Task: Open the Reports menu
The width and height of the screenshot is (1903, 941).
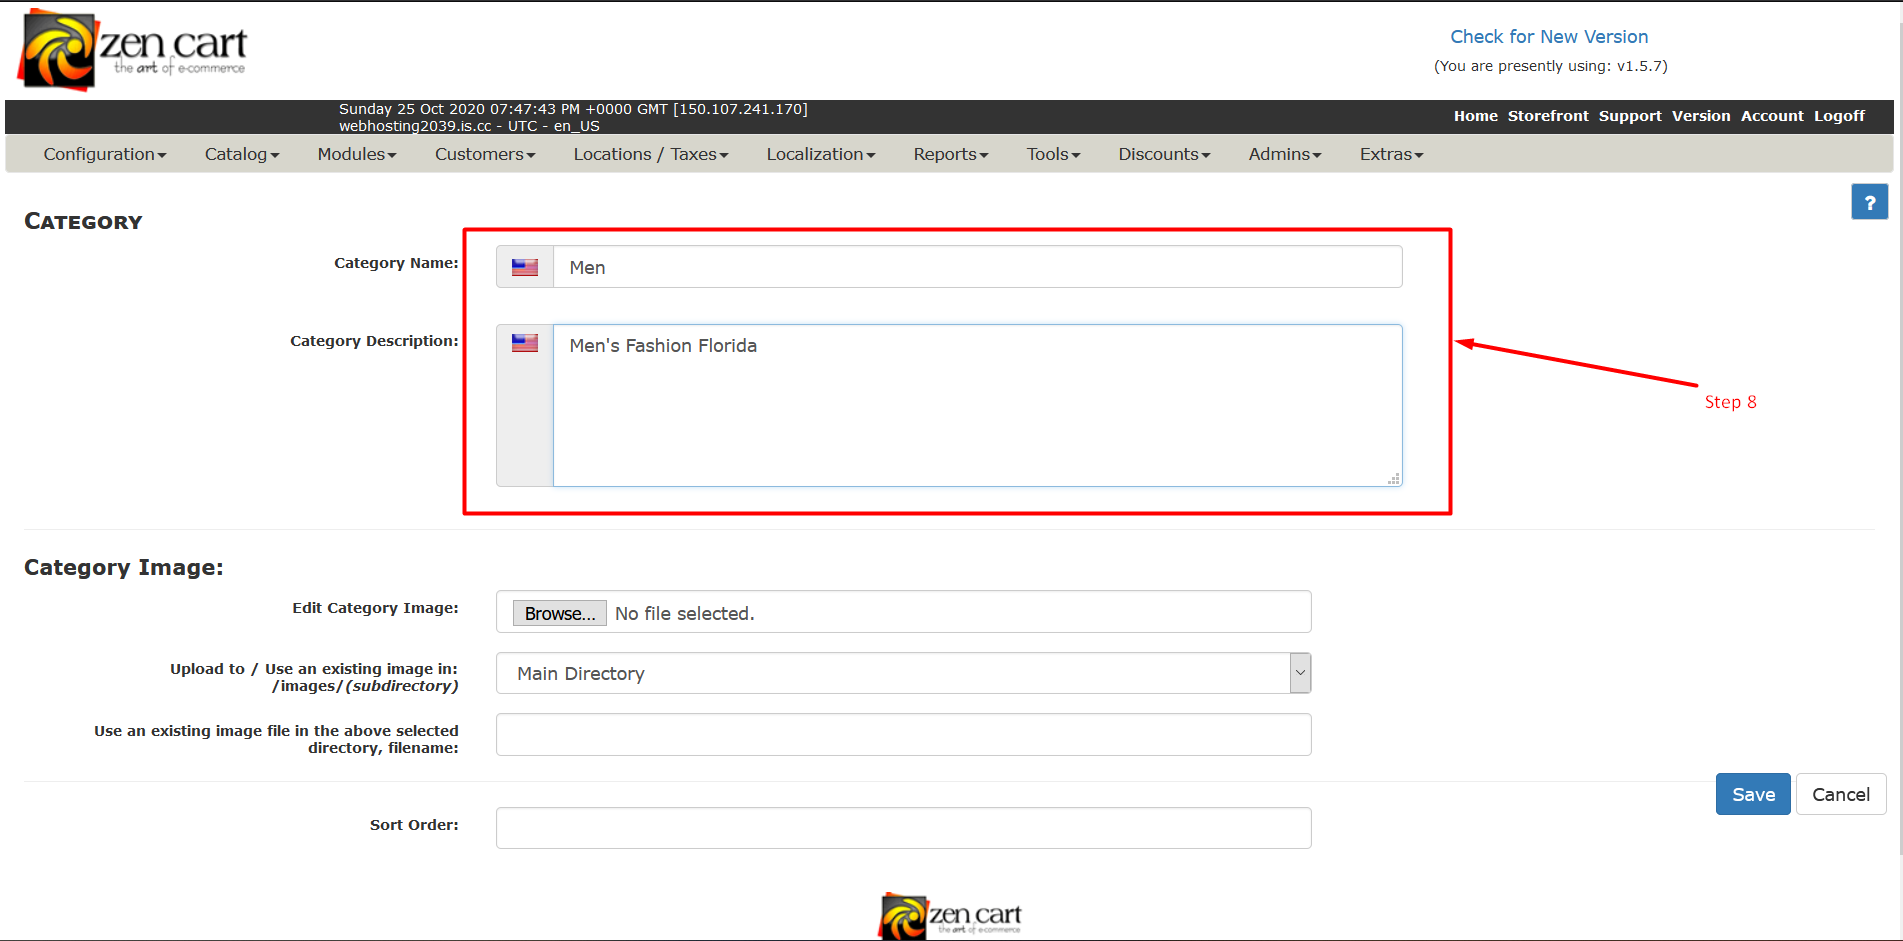Action: pos(951,154)
